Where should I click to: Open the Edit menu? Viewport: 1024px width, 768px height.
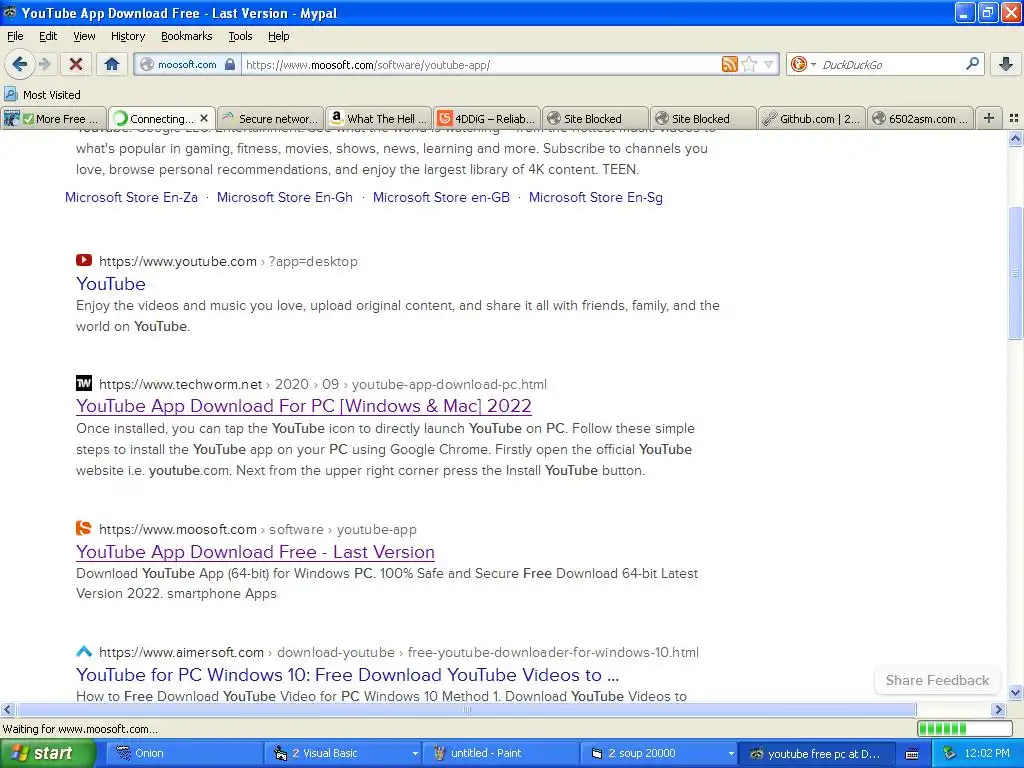point(48,36)
